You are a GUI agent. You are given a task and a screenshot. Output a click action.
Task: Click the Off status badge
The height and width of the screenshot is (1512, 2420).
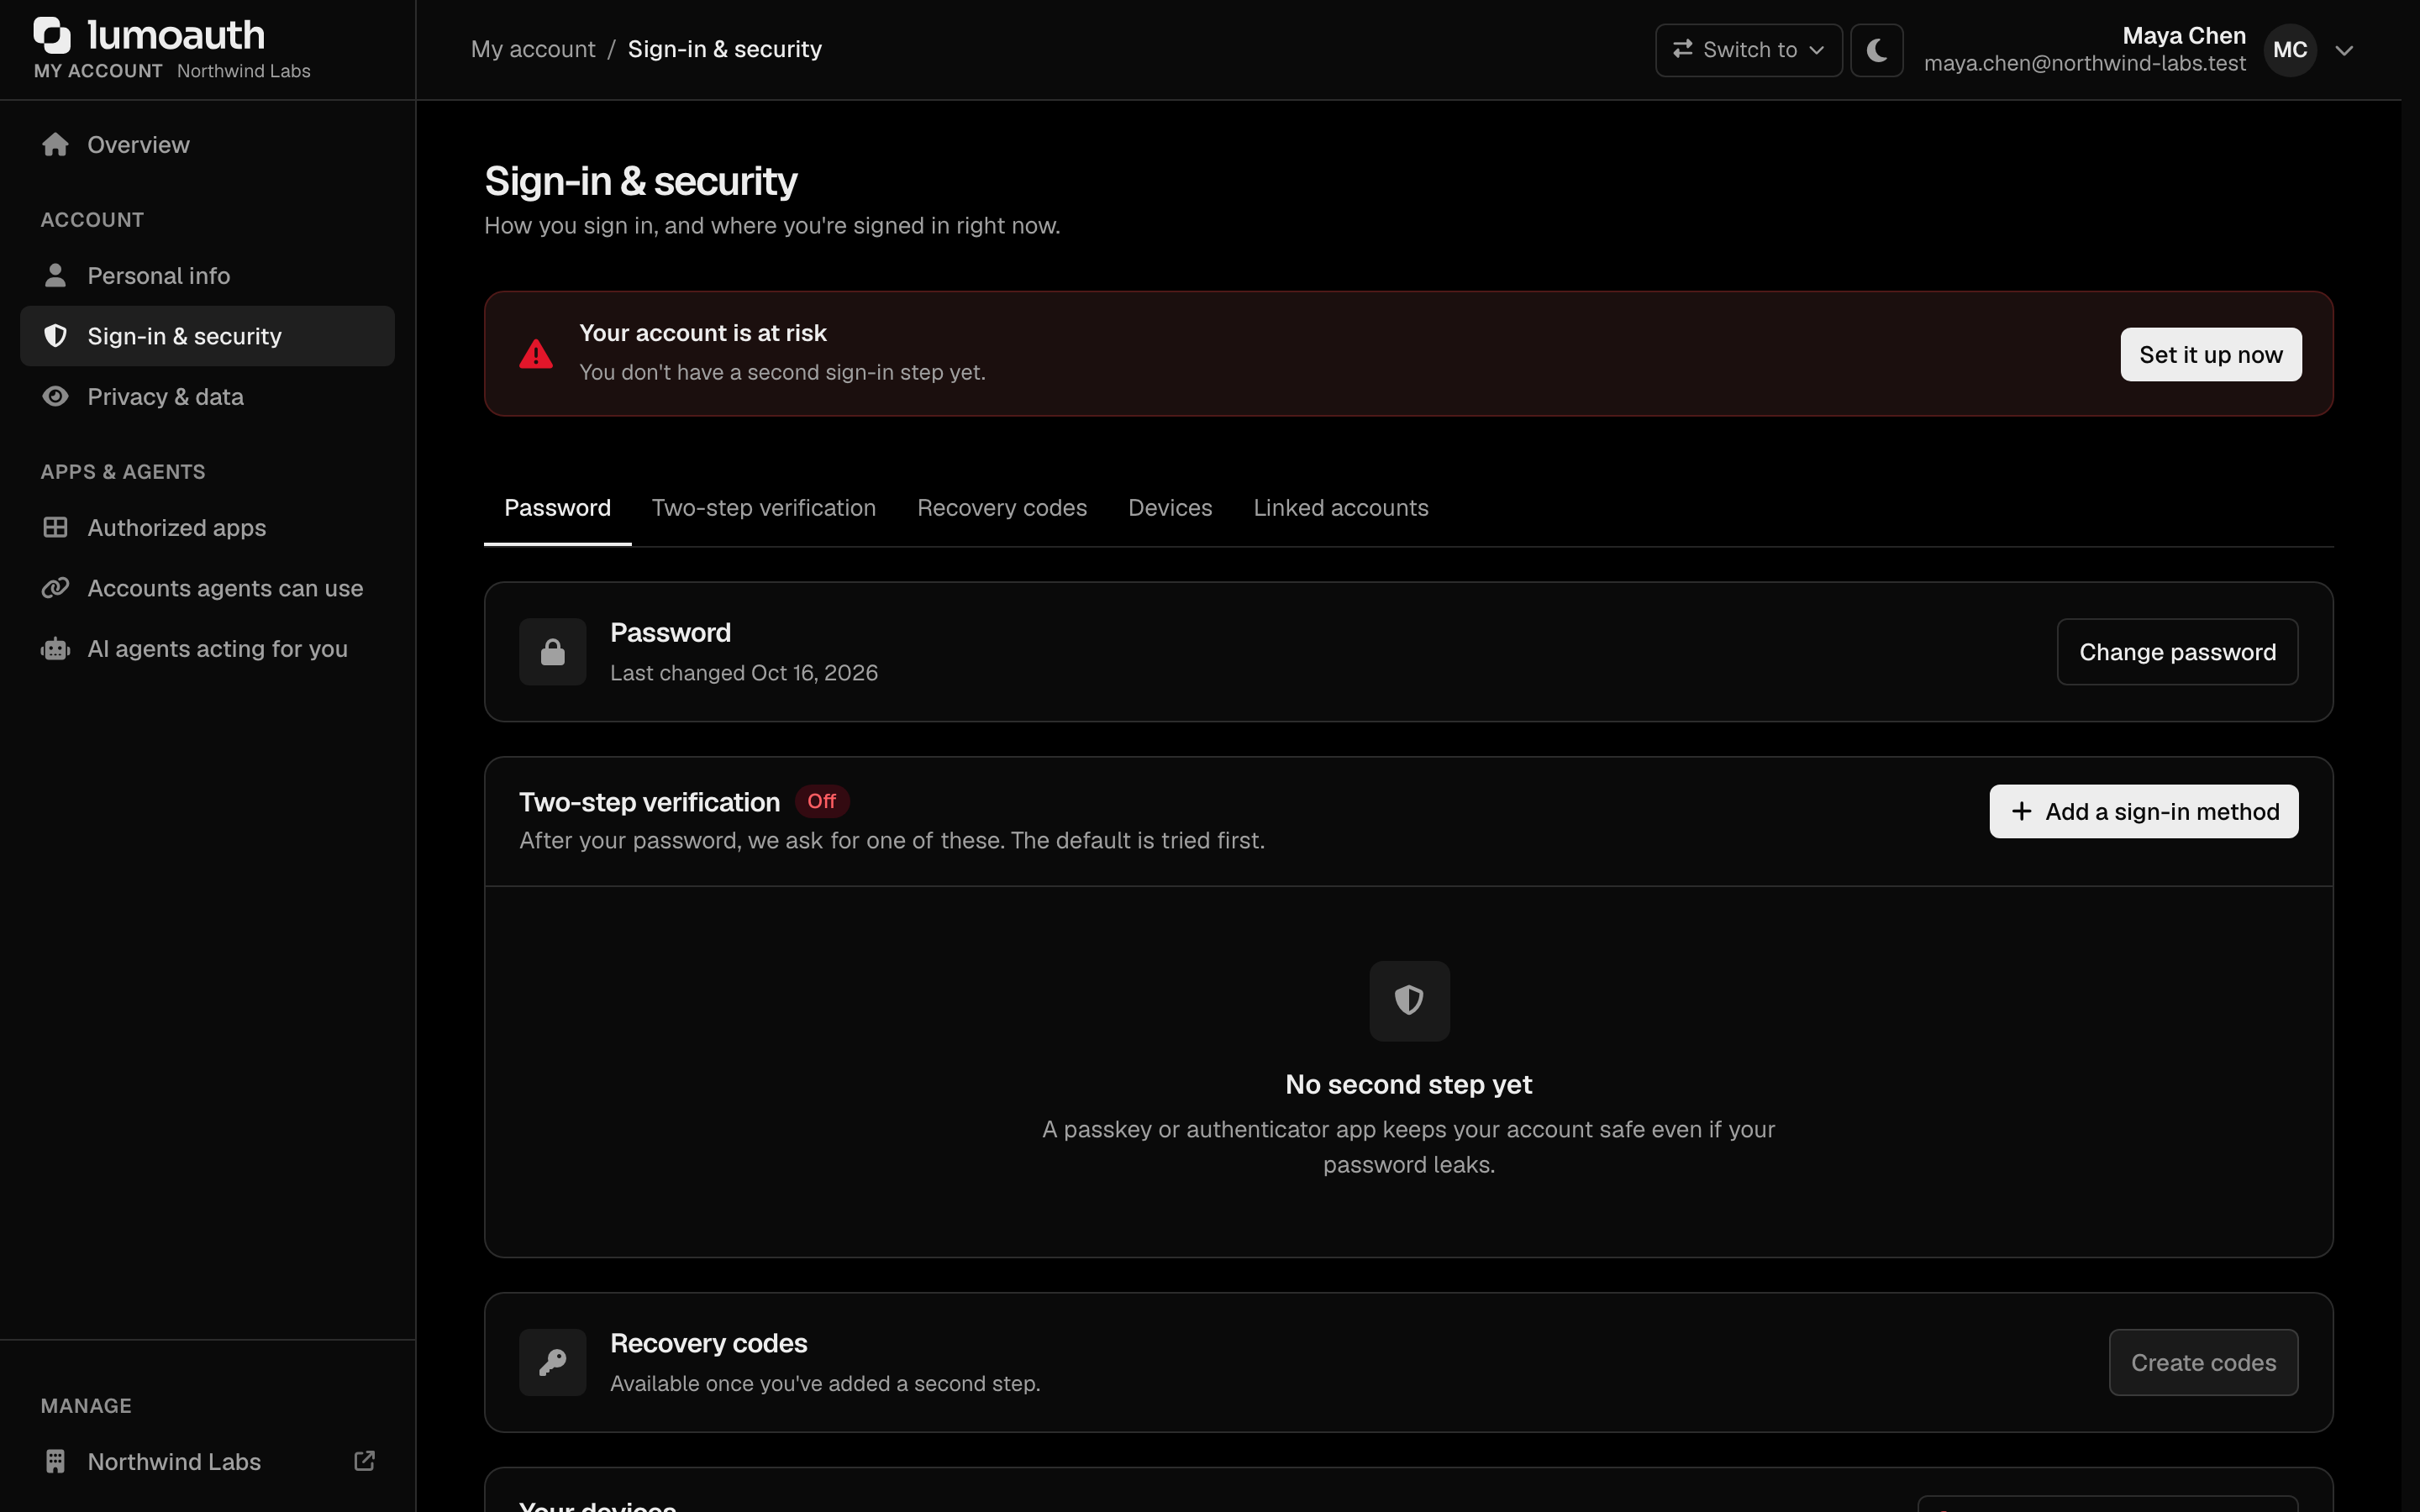click(821, 801)
